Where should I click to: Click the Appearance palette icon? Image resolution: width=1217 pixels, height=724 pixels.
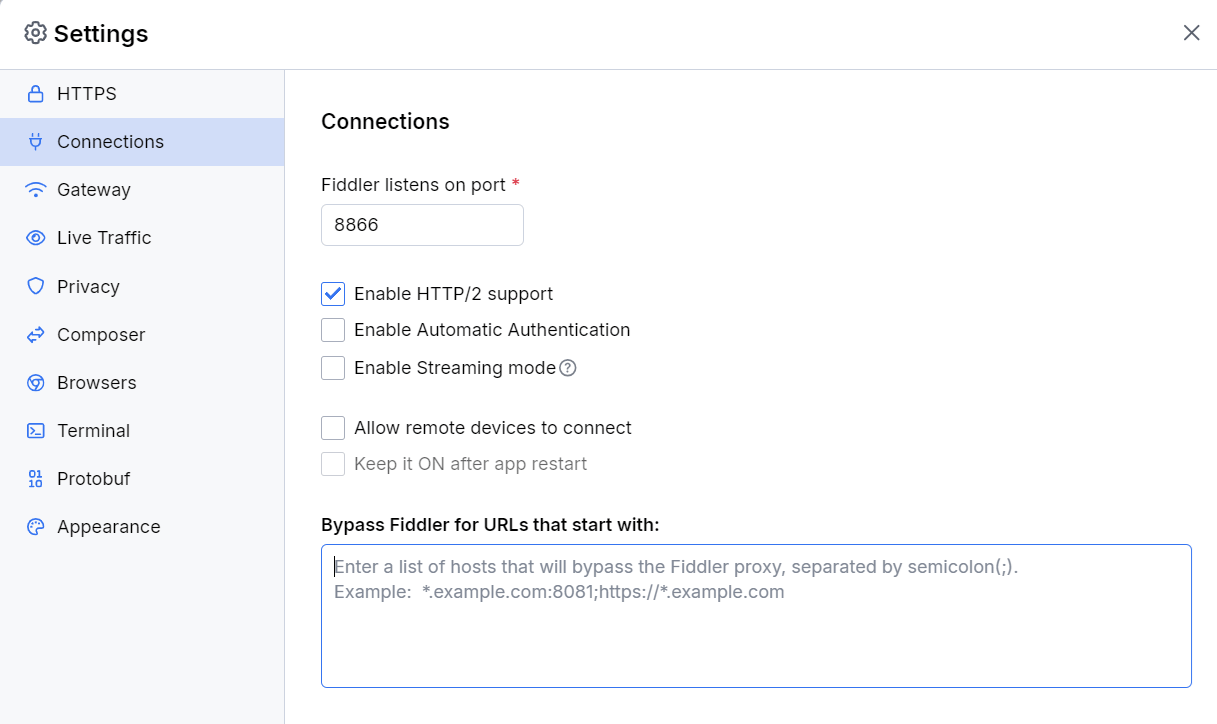click(34, 526)
